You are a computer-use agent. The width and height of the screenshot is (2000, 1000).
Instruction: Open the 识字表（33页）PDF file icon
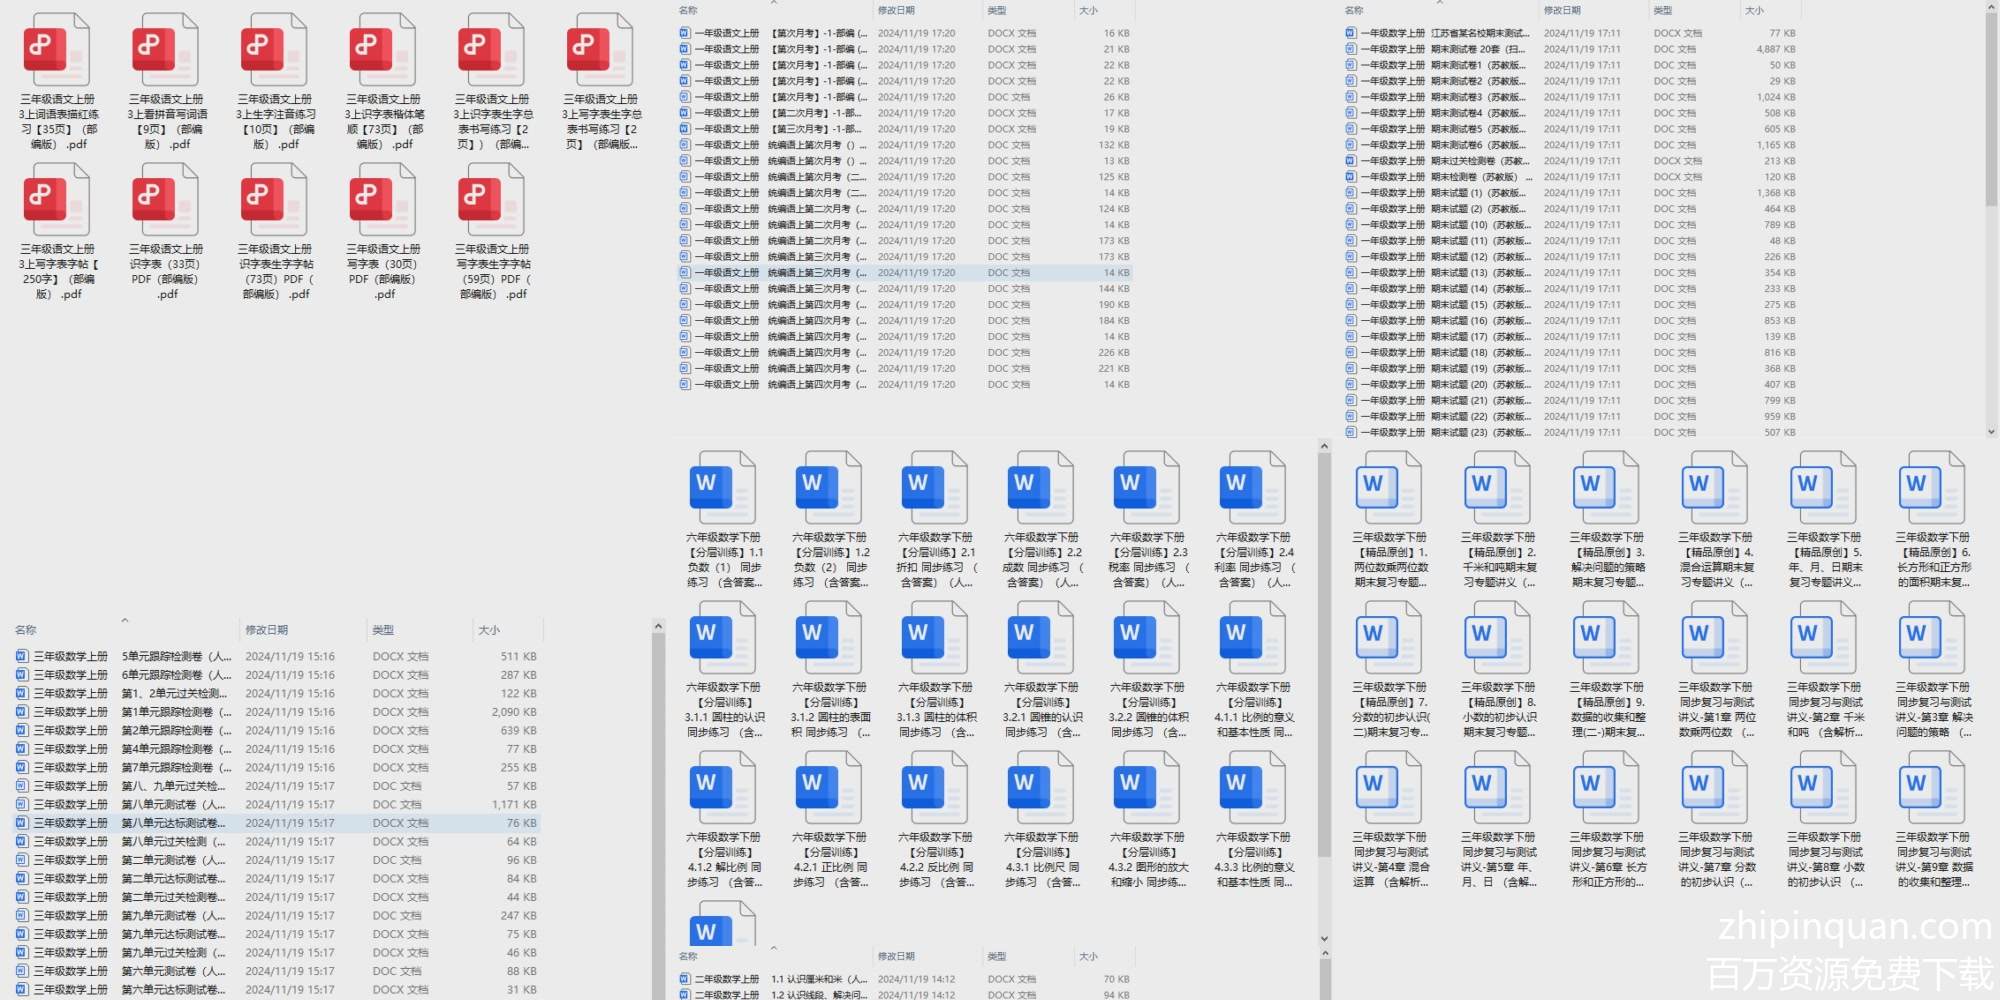coord(166,200)
